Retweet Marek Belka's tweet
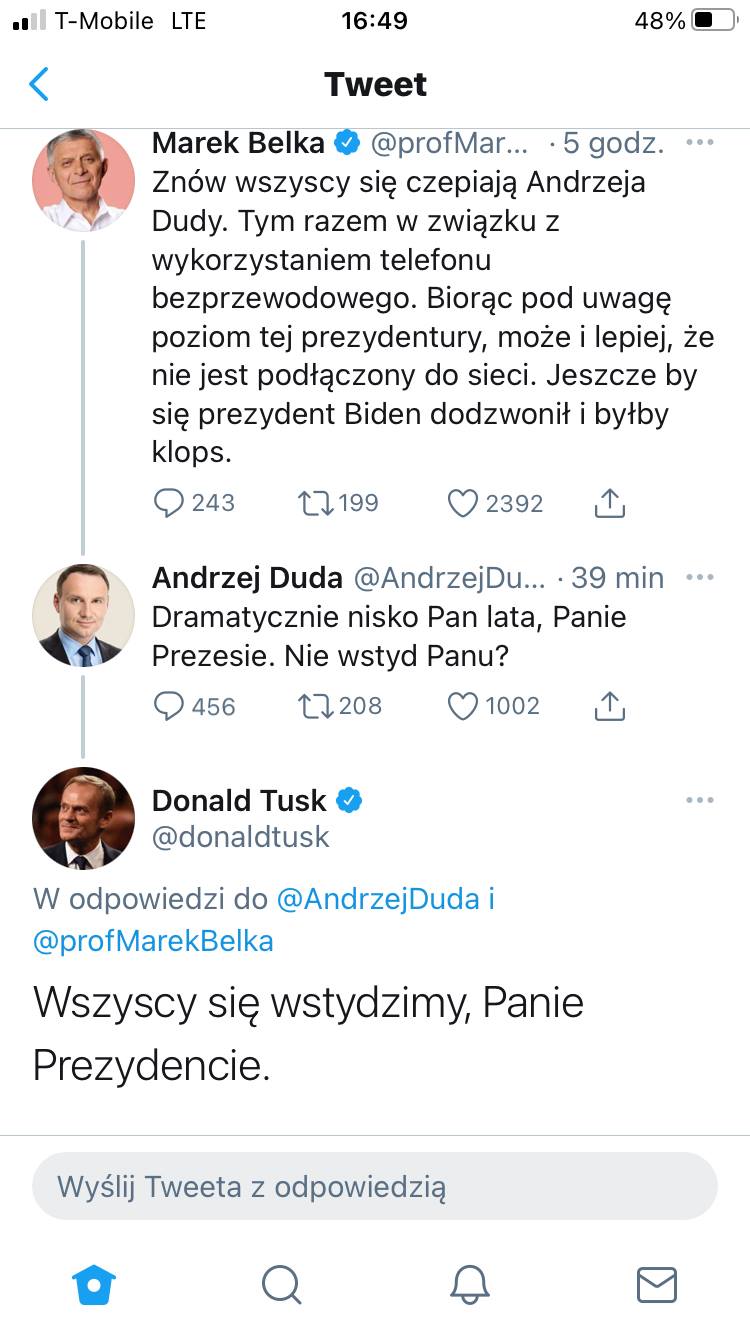 point(314,503)
